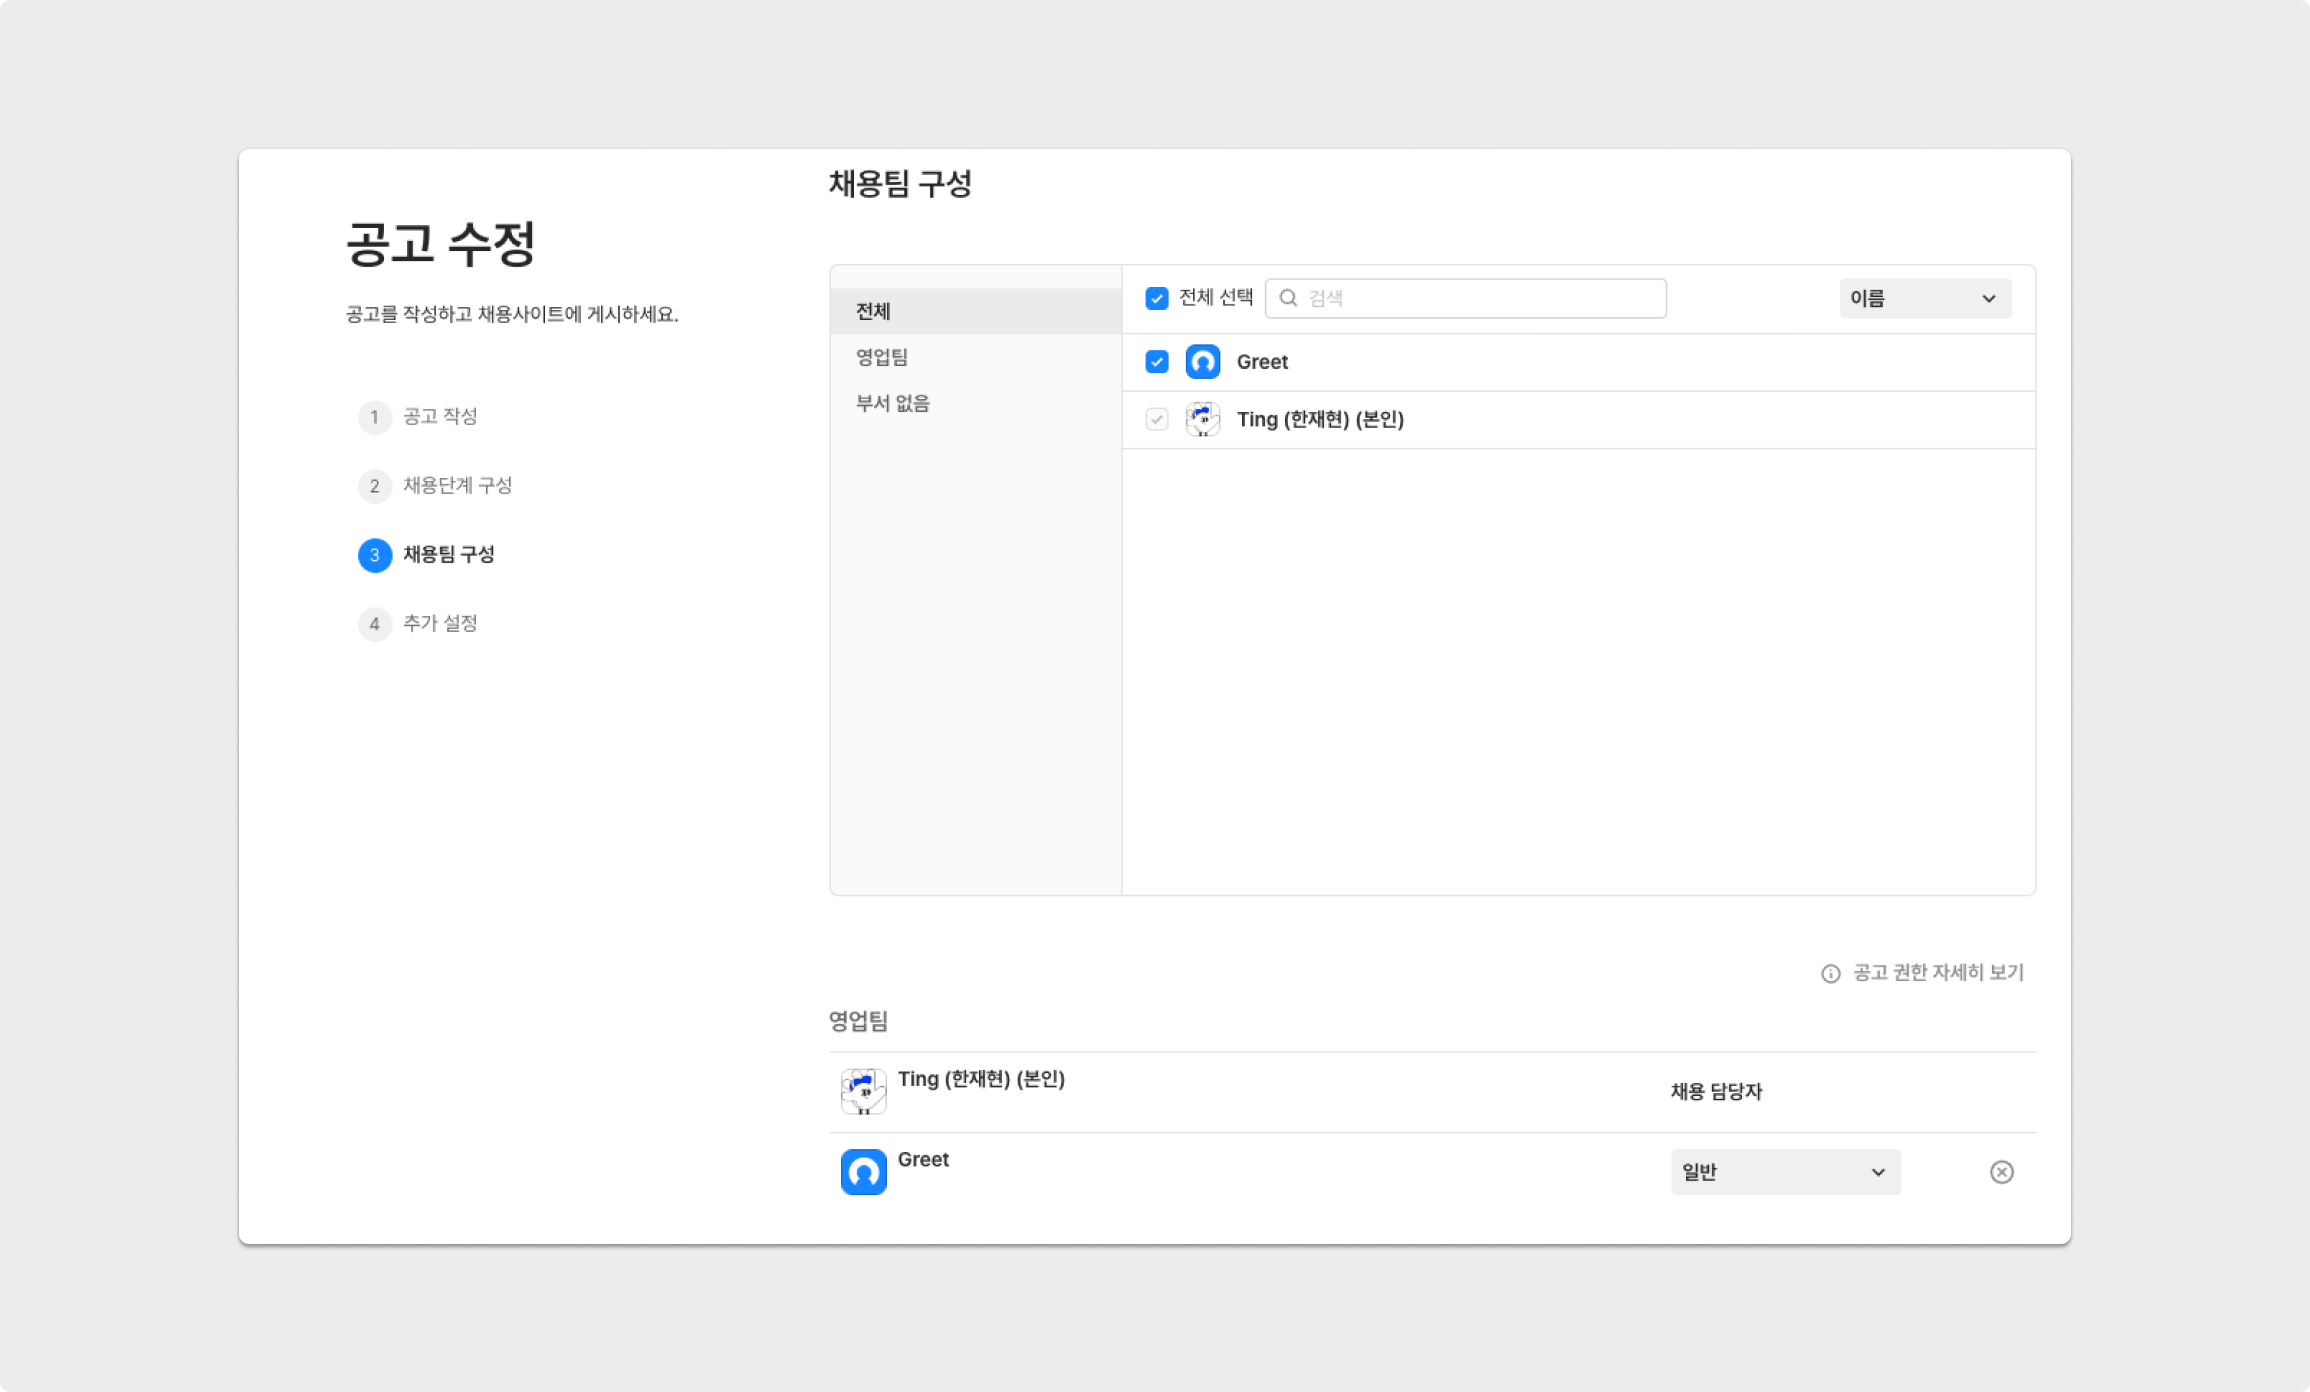Viewport: 2310px width, 1392px height.
Task: Select the 부서 없음 category
Action: [x=892, y=403]
